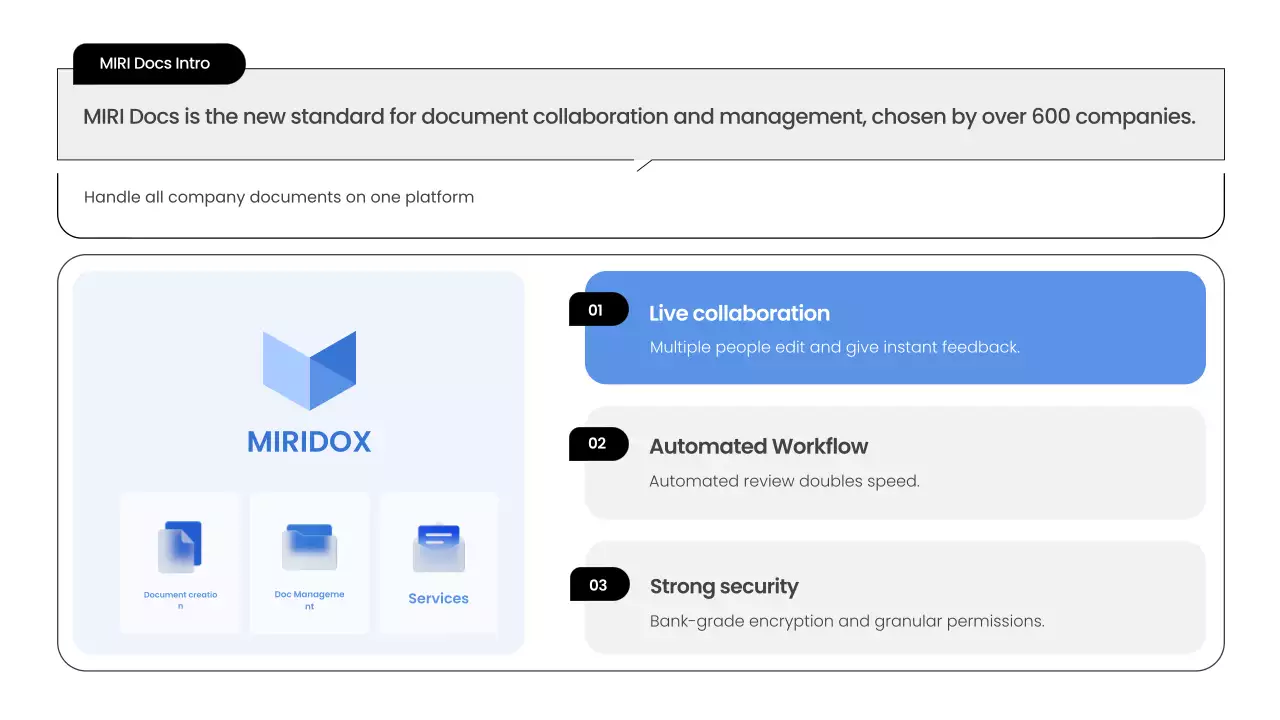Select the Document creation file icon
Viewport: 1280px width, 720px height.
pyautogui.click(x=180, y=548)
